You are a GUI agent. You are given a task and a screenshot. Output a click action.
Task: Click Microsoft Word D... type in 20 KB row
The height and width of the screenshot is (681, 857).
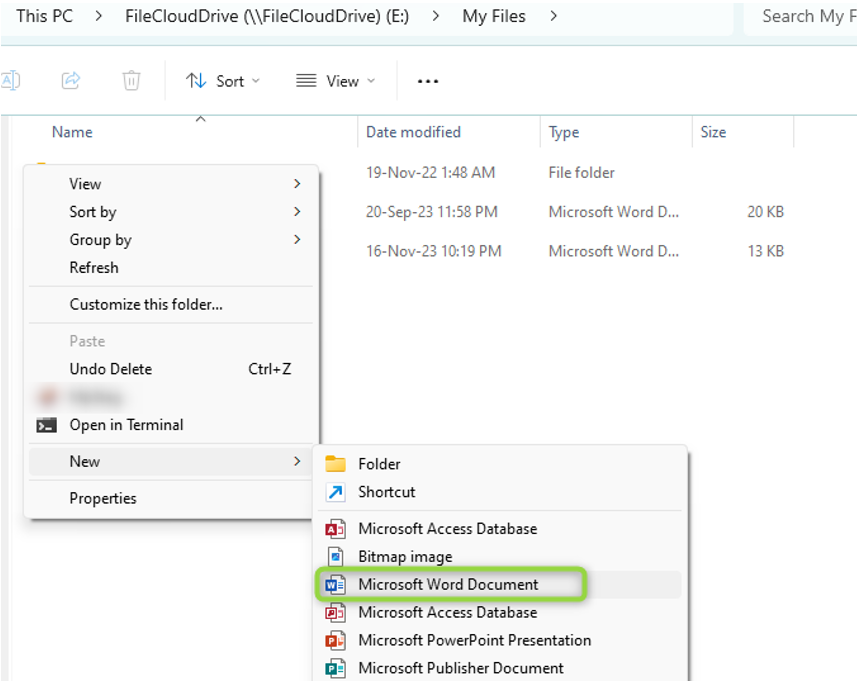click(x=614, y=212)
